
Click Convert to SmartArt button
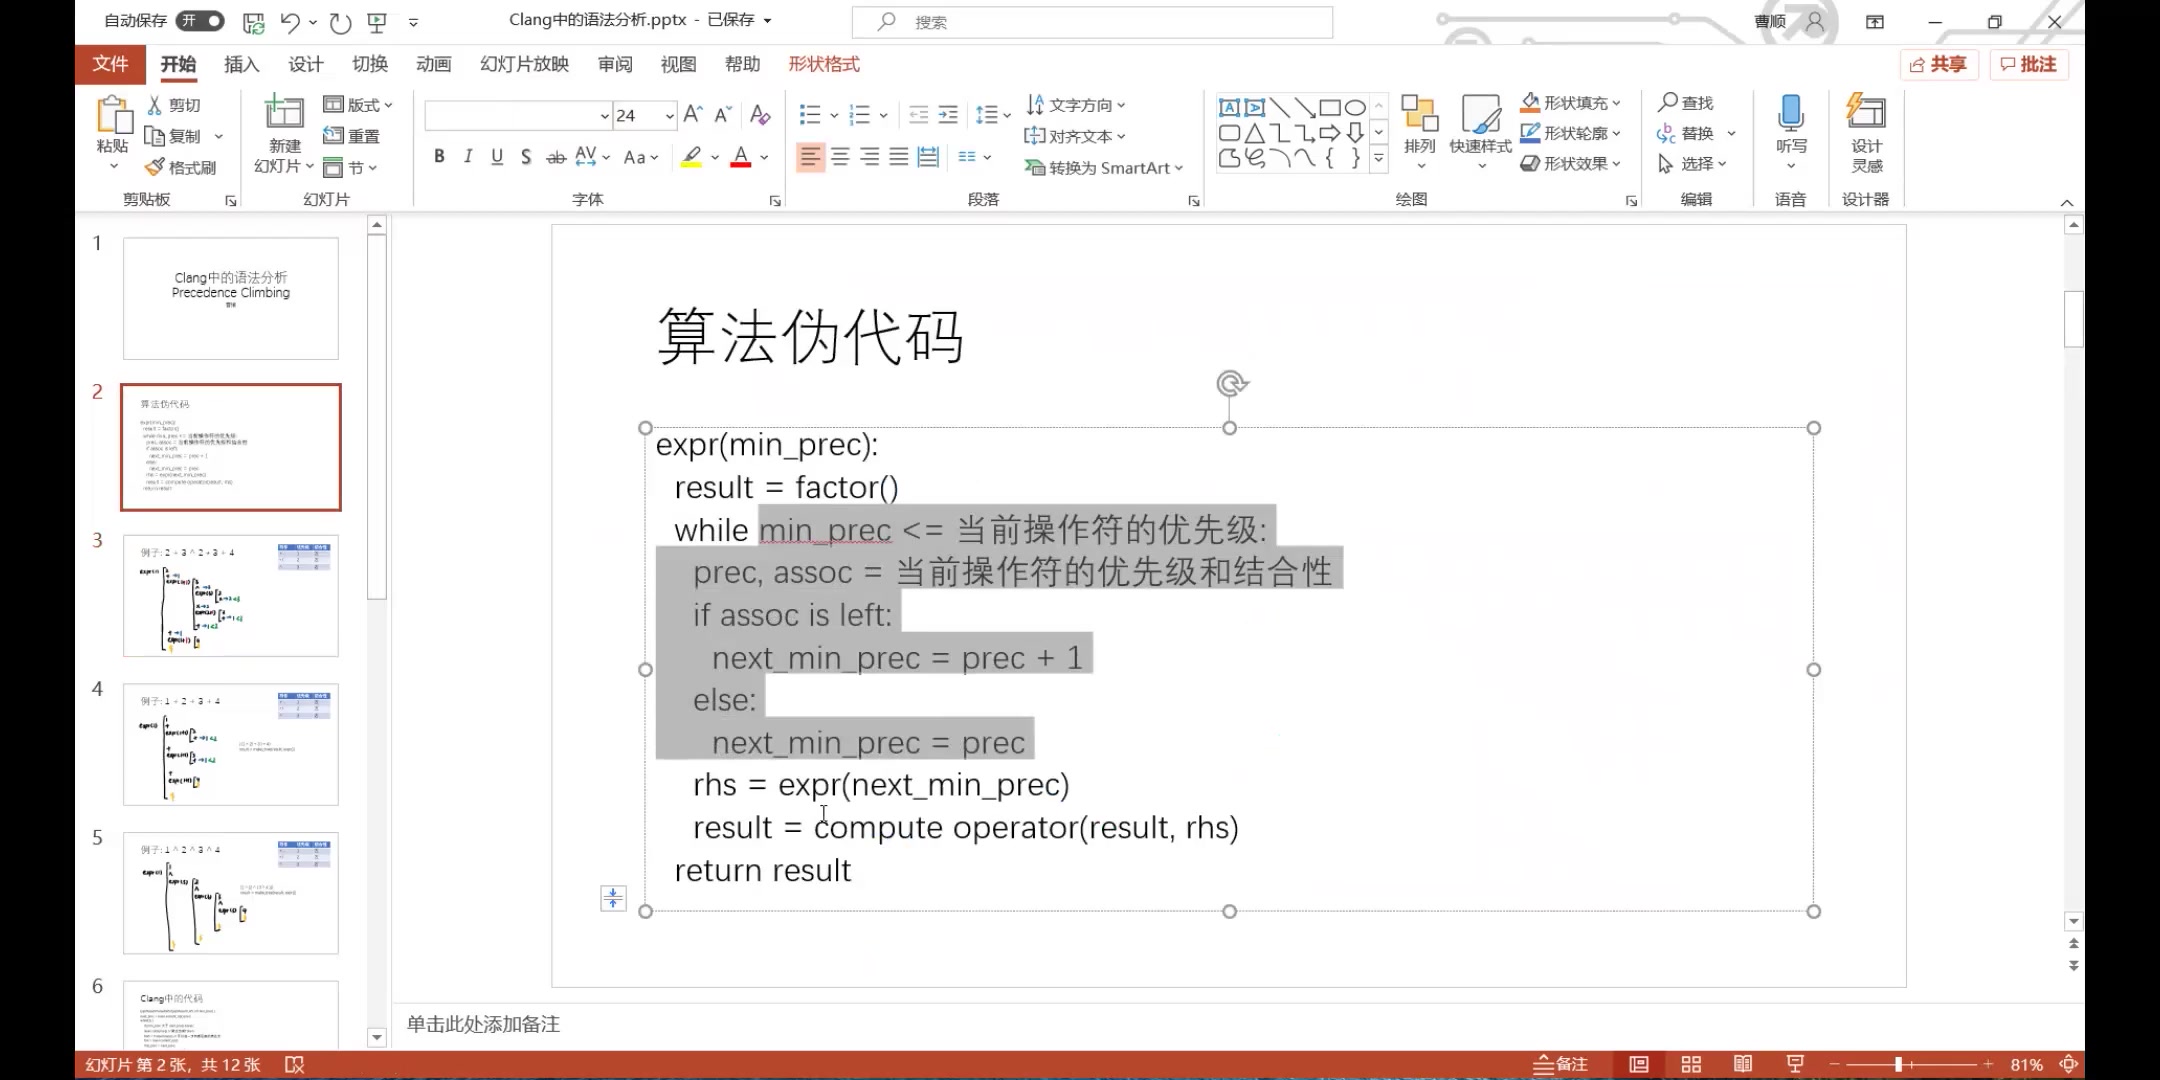(1104, 168)
